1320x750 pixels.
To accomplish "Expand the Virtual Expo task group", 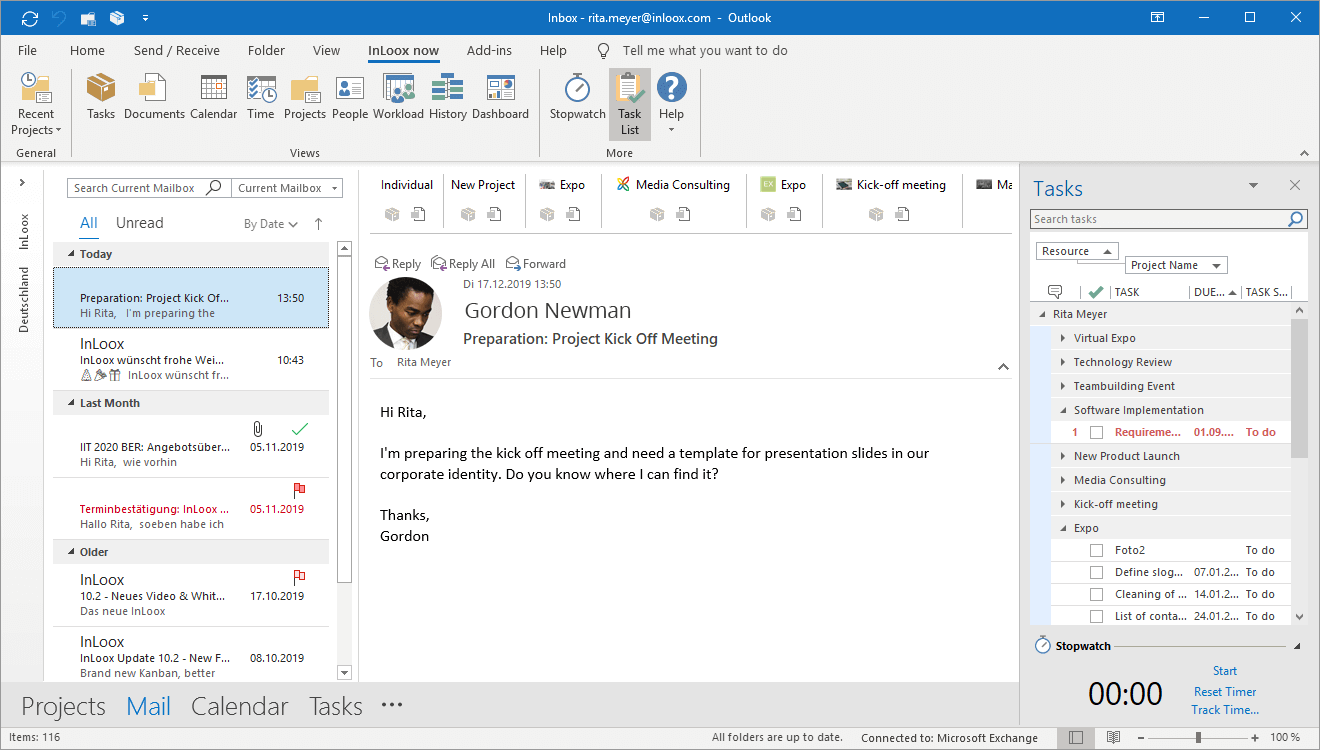I will (x=1062, y=338).
